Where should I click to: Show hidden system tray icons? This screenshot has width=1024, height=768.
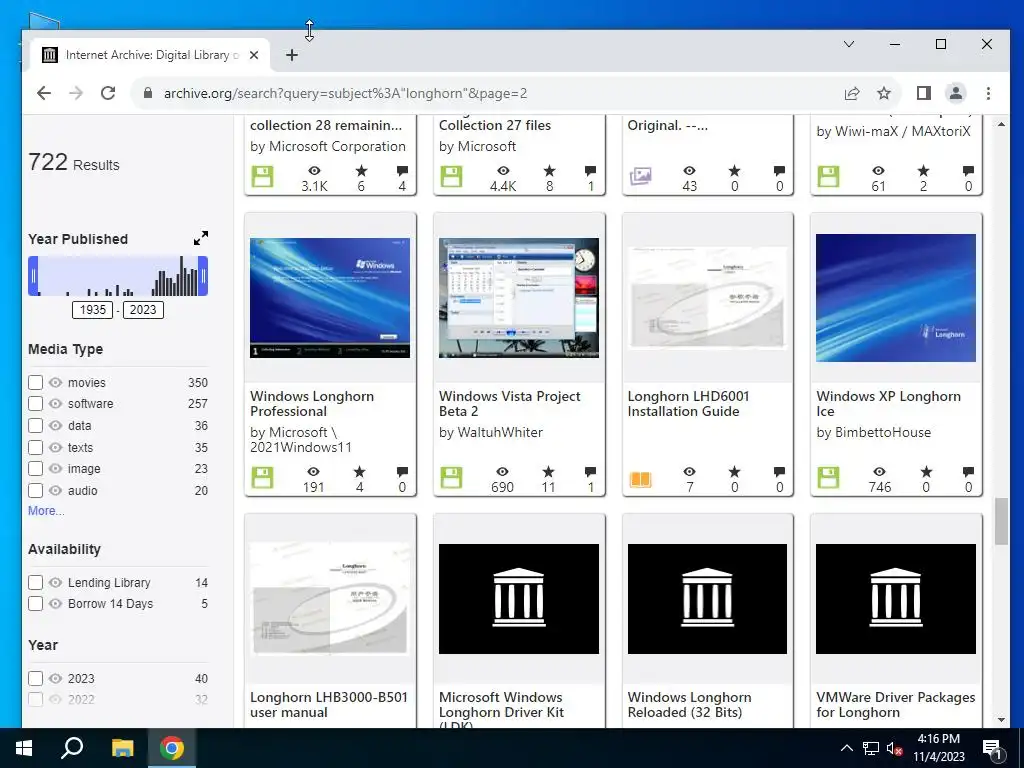point(846,748)
